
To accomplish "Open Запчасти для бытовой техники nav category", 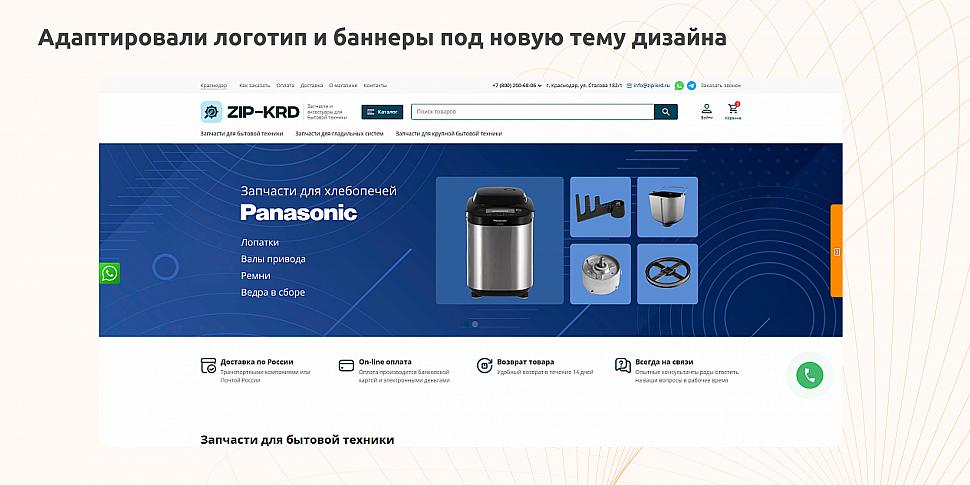I will click(242, 134).
